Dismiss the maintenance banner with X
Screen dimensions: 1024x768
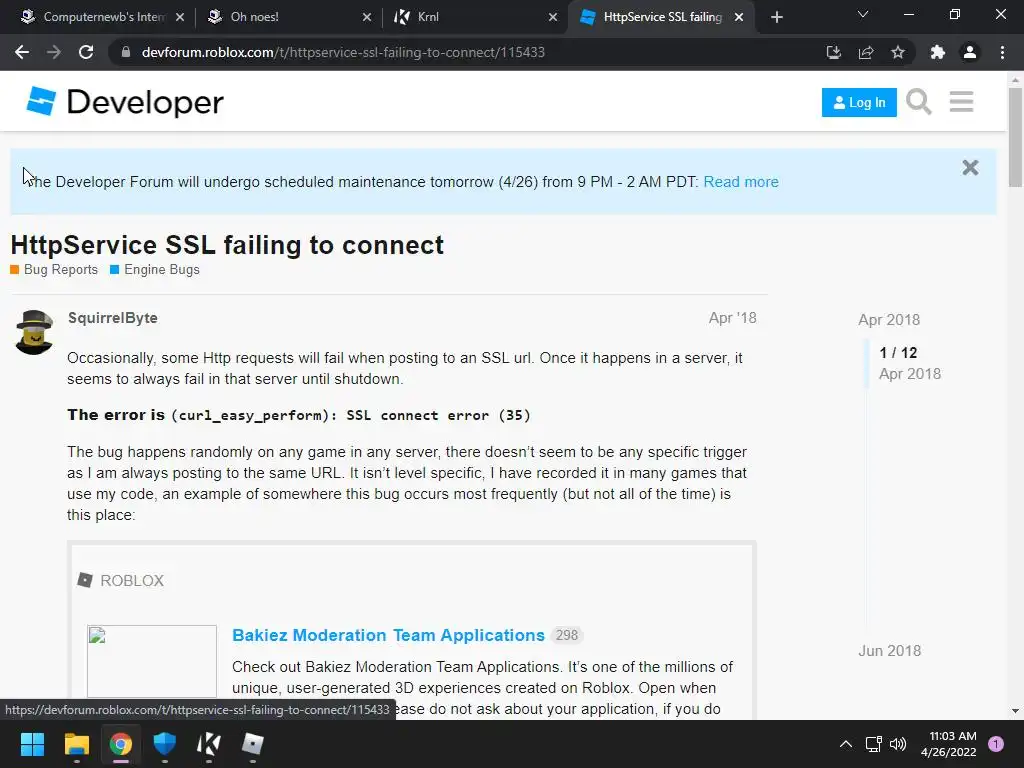(x=970, y=168)
